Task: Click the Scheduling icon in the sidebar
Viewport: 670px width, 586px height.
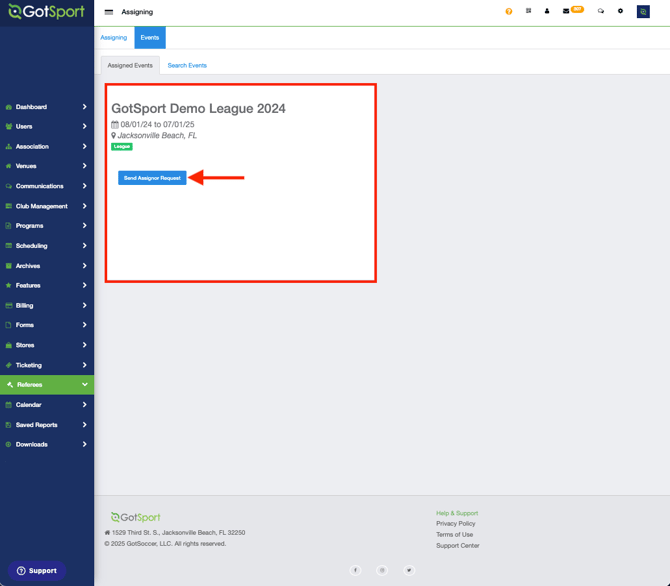Action: click(x=9, y=246)
